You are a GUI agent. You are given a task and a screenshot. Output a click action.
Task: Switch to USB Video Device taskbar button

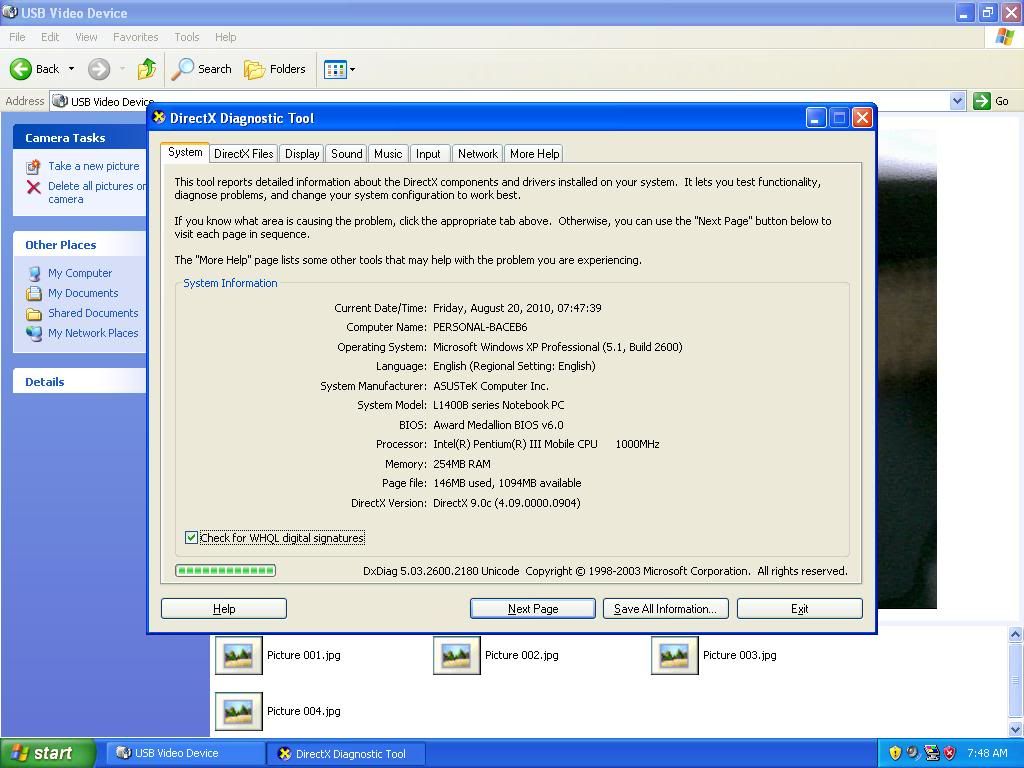pyautogui.click(x=186, y=753)
